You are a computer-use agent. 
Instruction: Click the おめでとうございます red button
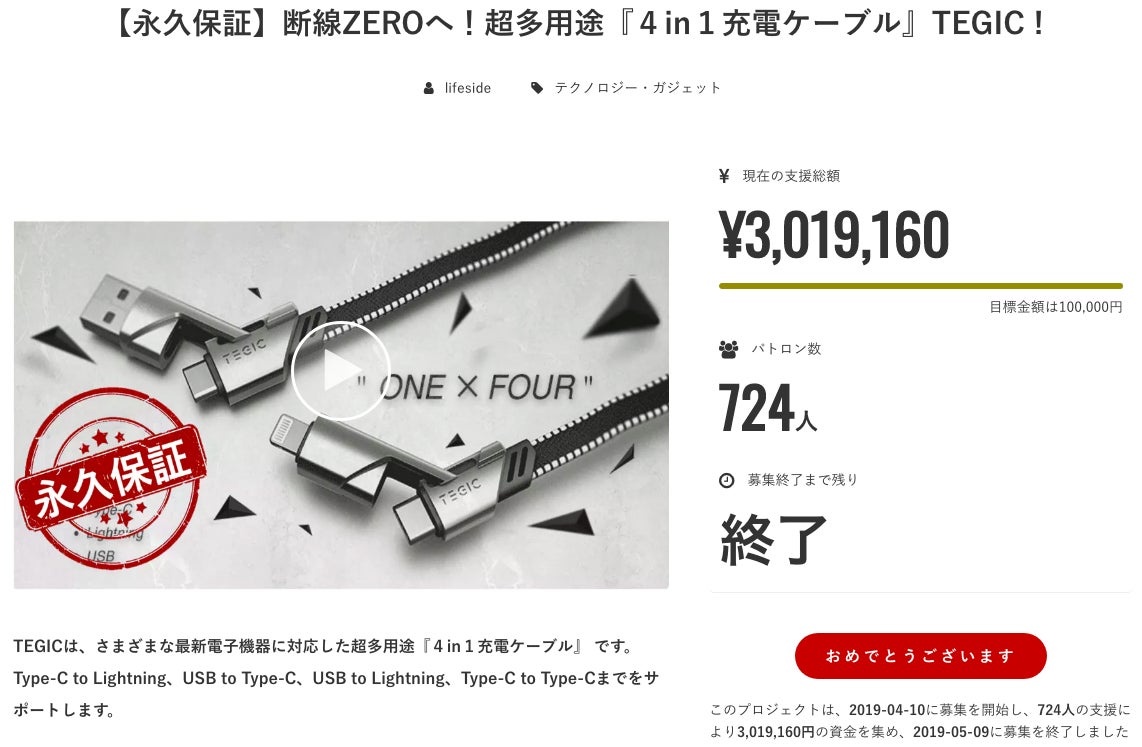921,656
